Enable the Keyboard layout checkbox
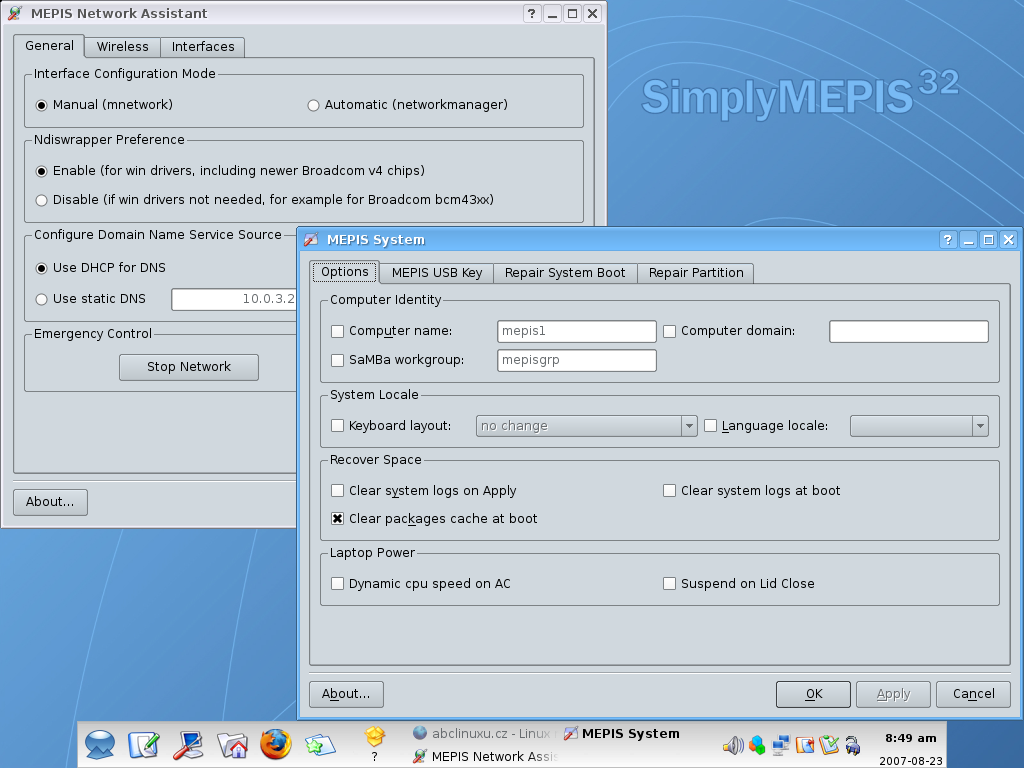The image size is (1024, 768). point(338,426)
